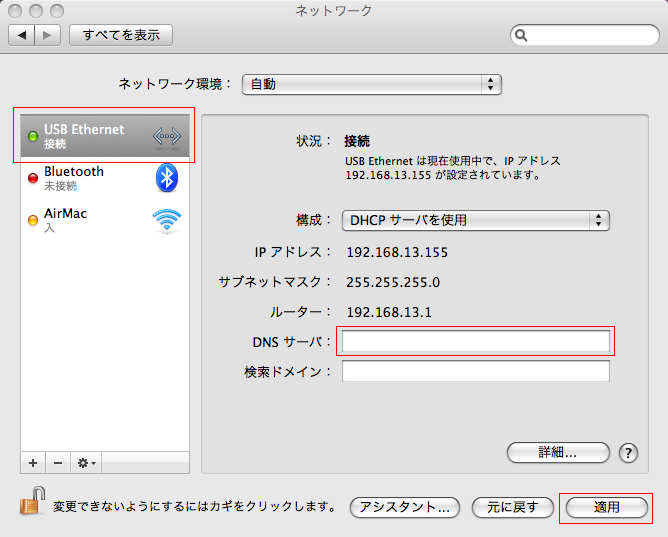Click the AirMac Wi-Fi signal icon

click(x=167, y=220)
